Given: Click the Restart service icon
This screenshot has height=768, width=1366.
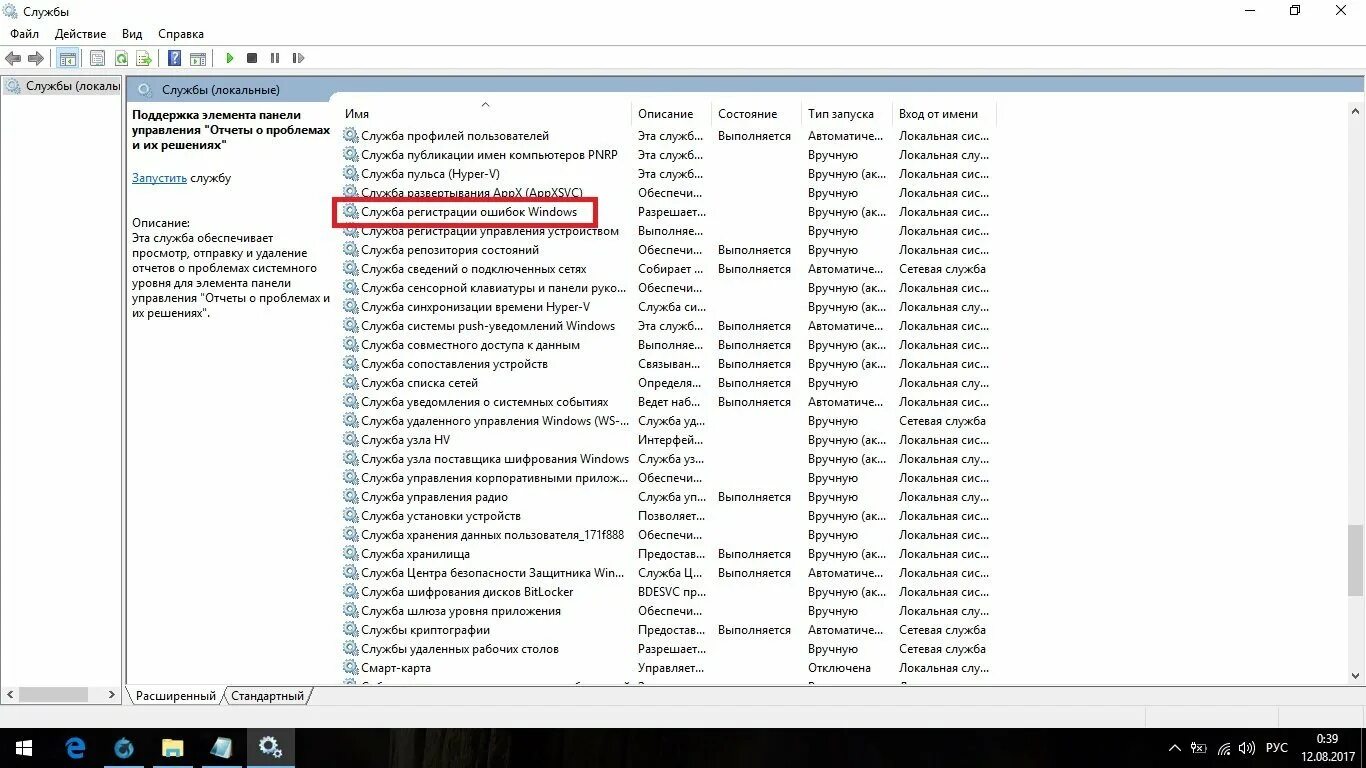Looking at the screenshot, I should (x=298, y=59).
